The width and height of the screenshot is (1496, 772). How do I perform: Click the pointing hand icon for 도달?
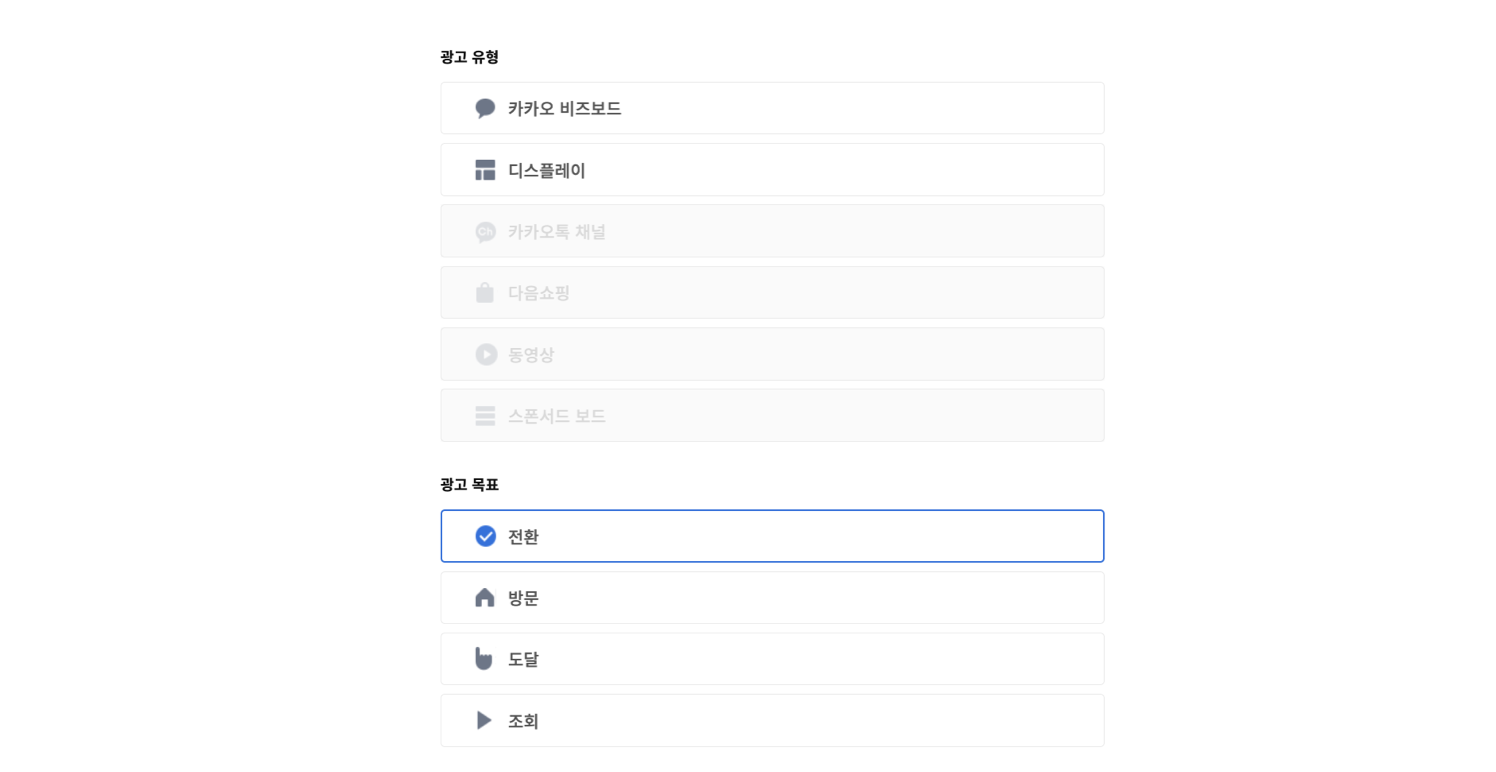(x=484, y=658)
